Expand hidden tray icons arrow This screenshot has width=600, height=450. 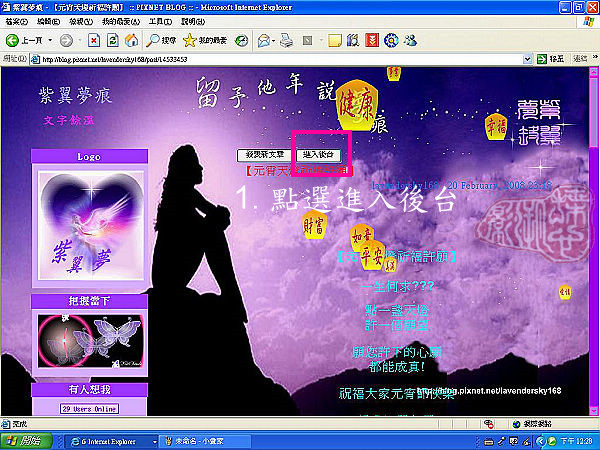tap(540, 441)
